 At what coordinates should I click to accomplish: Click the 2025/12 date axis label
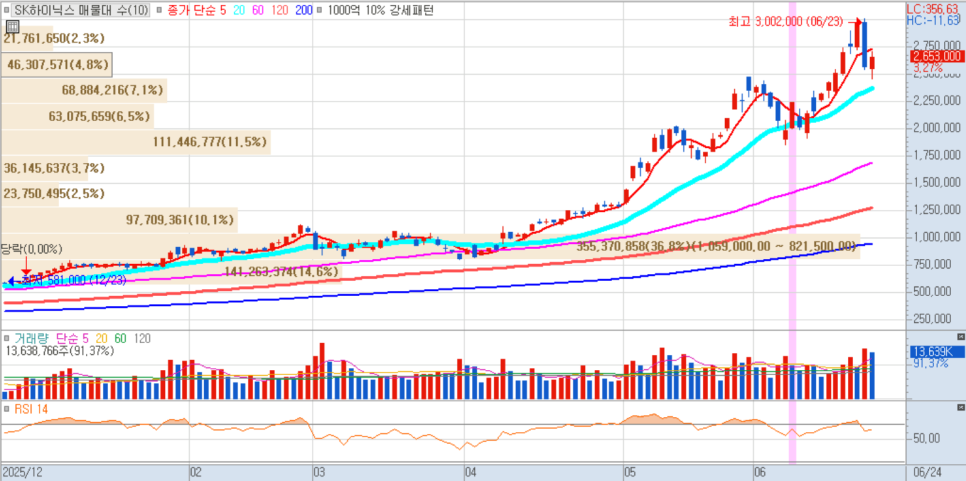23,472
